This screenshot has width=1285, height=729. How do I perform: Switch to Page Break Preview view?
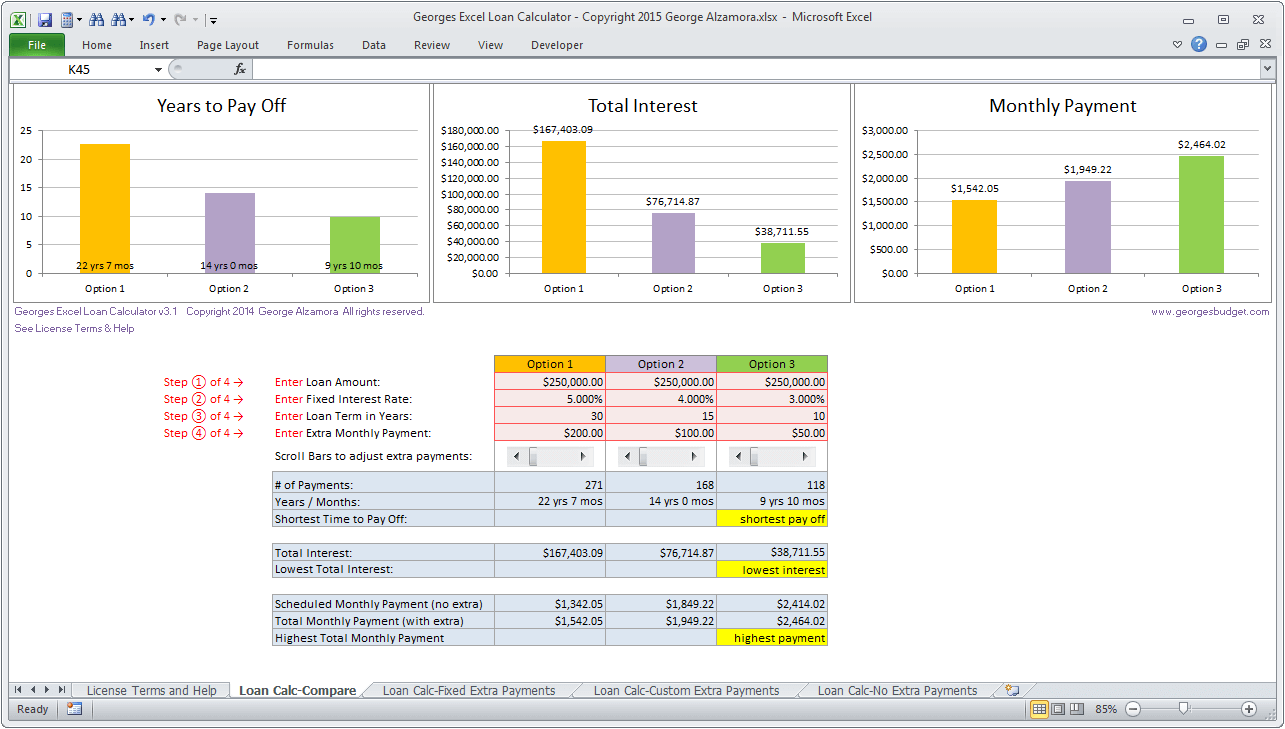click(x=1076, y=709)
